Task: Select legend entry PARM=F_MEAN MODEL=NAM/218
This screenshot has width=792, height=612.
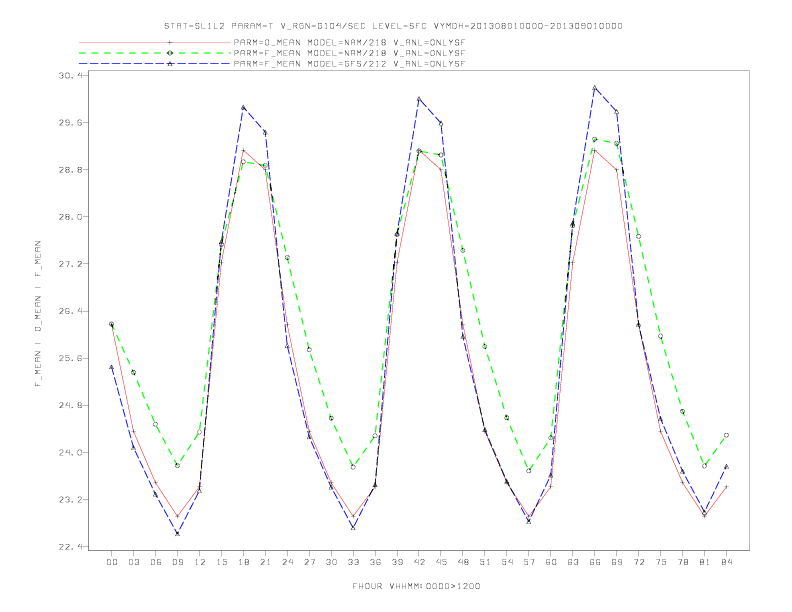Action: [349, 53]
